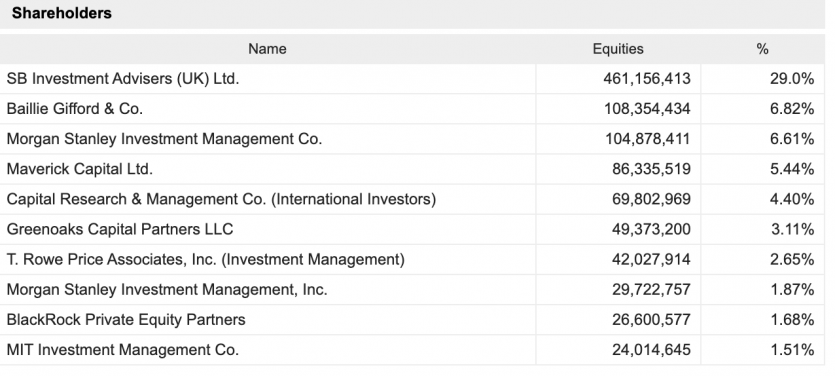Click the 24,014,645 equities value
Viewport: 835px width, 376px height.
point(651,350)
